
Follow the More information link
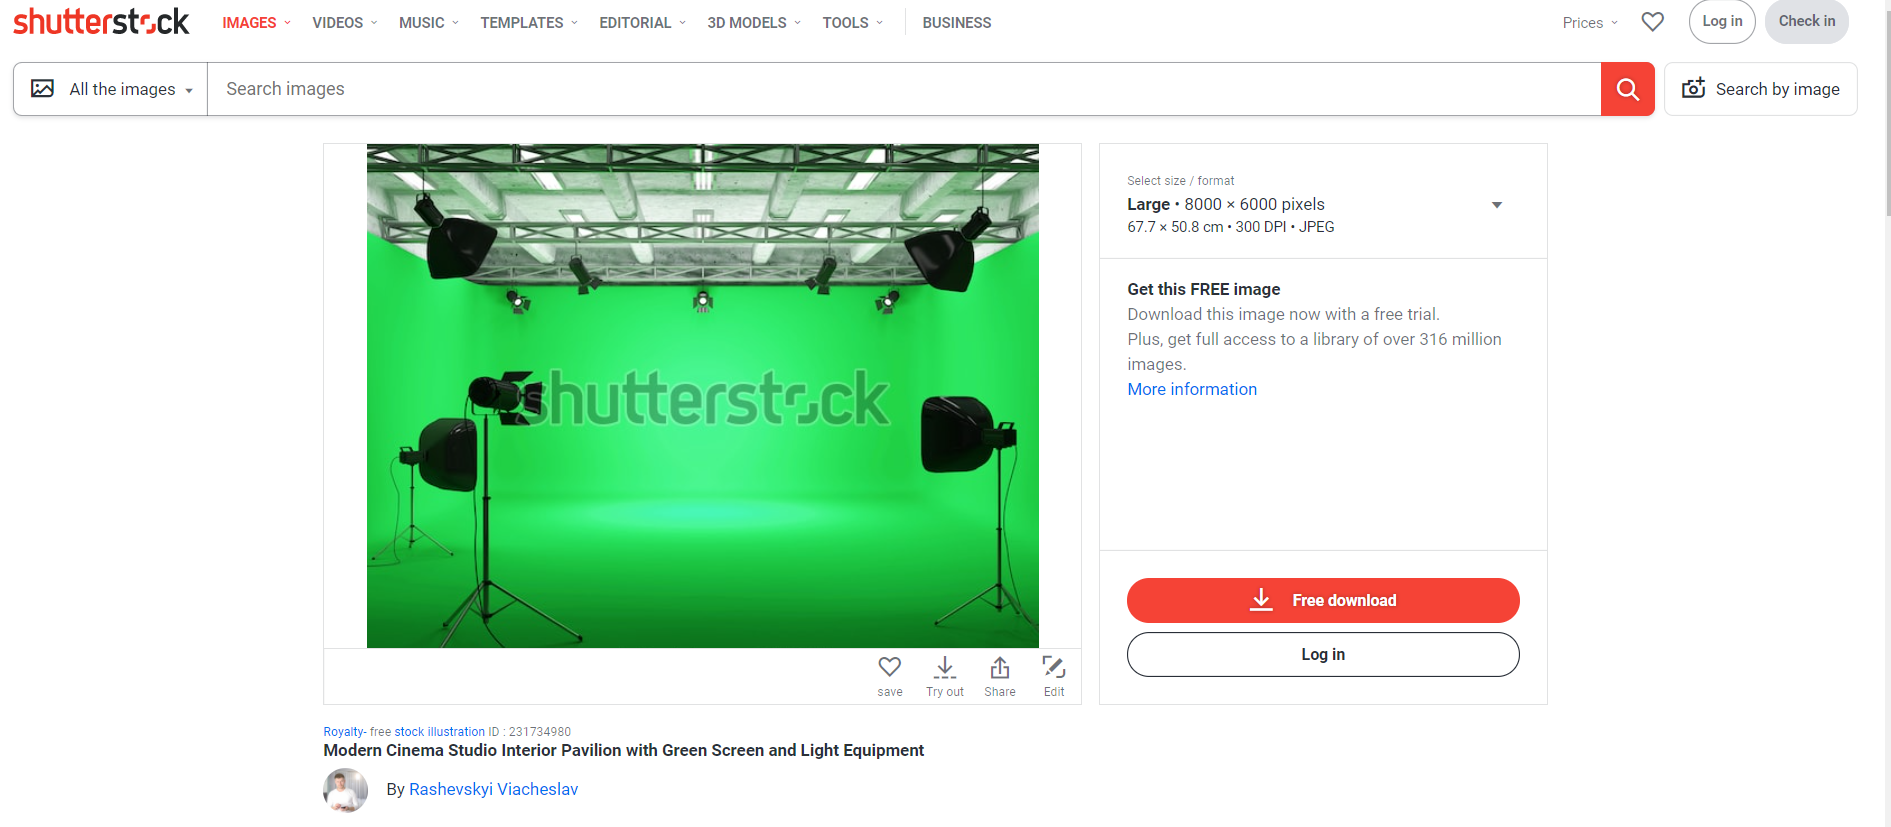[x=1191, y=389]
